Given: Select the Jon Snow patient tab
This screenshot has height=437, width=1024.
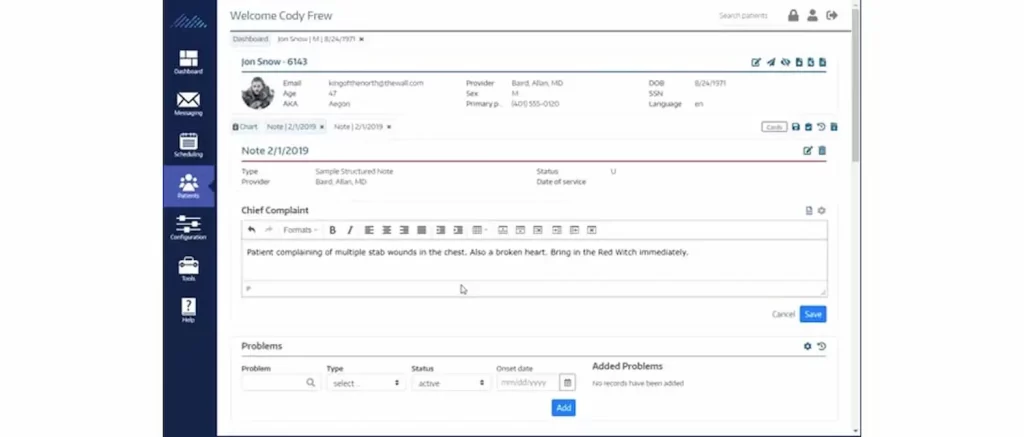Looking at the screenshot, I should [316, 39].
